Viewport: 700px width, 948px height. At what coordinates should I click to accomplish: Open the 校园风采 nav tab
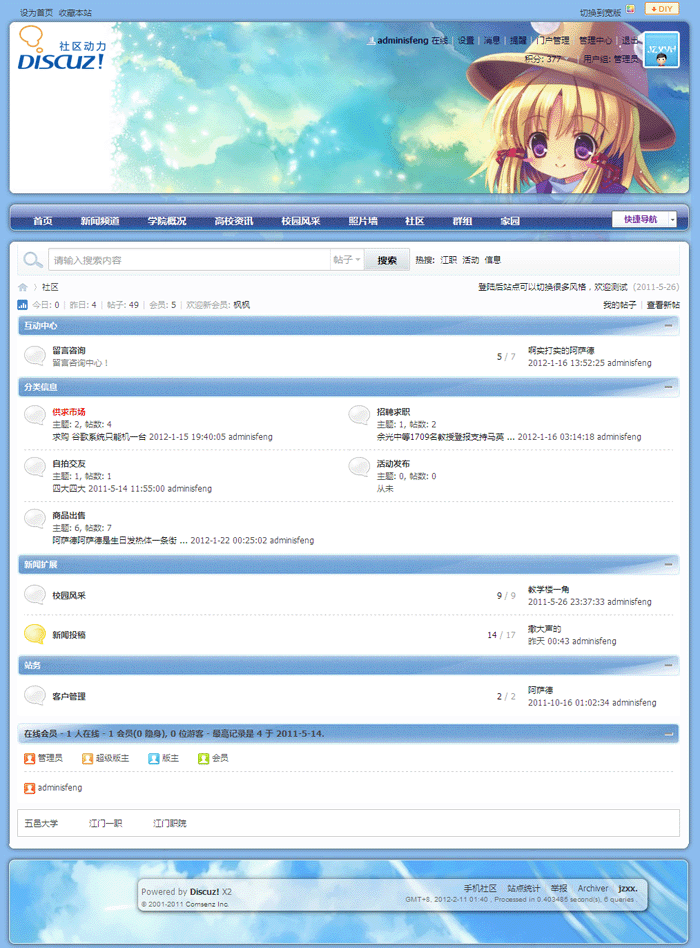300,221
